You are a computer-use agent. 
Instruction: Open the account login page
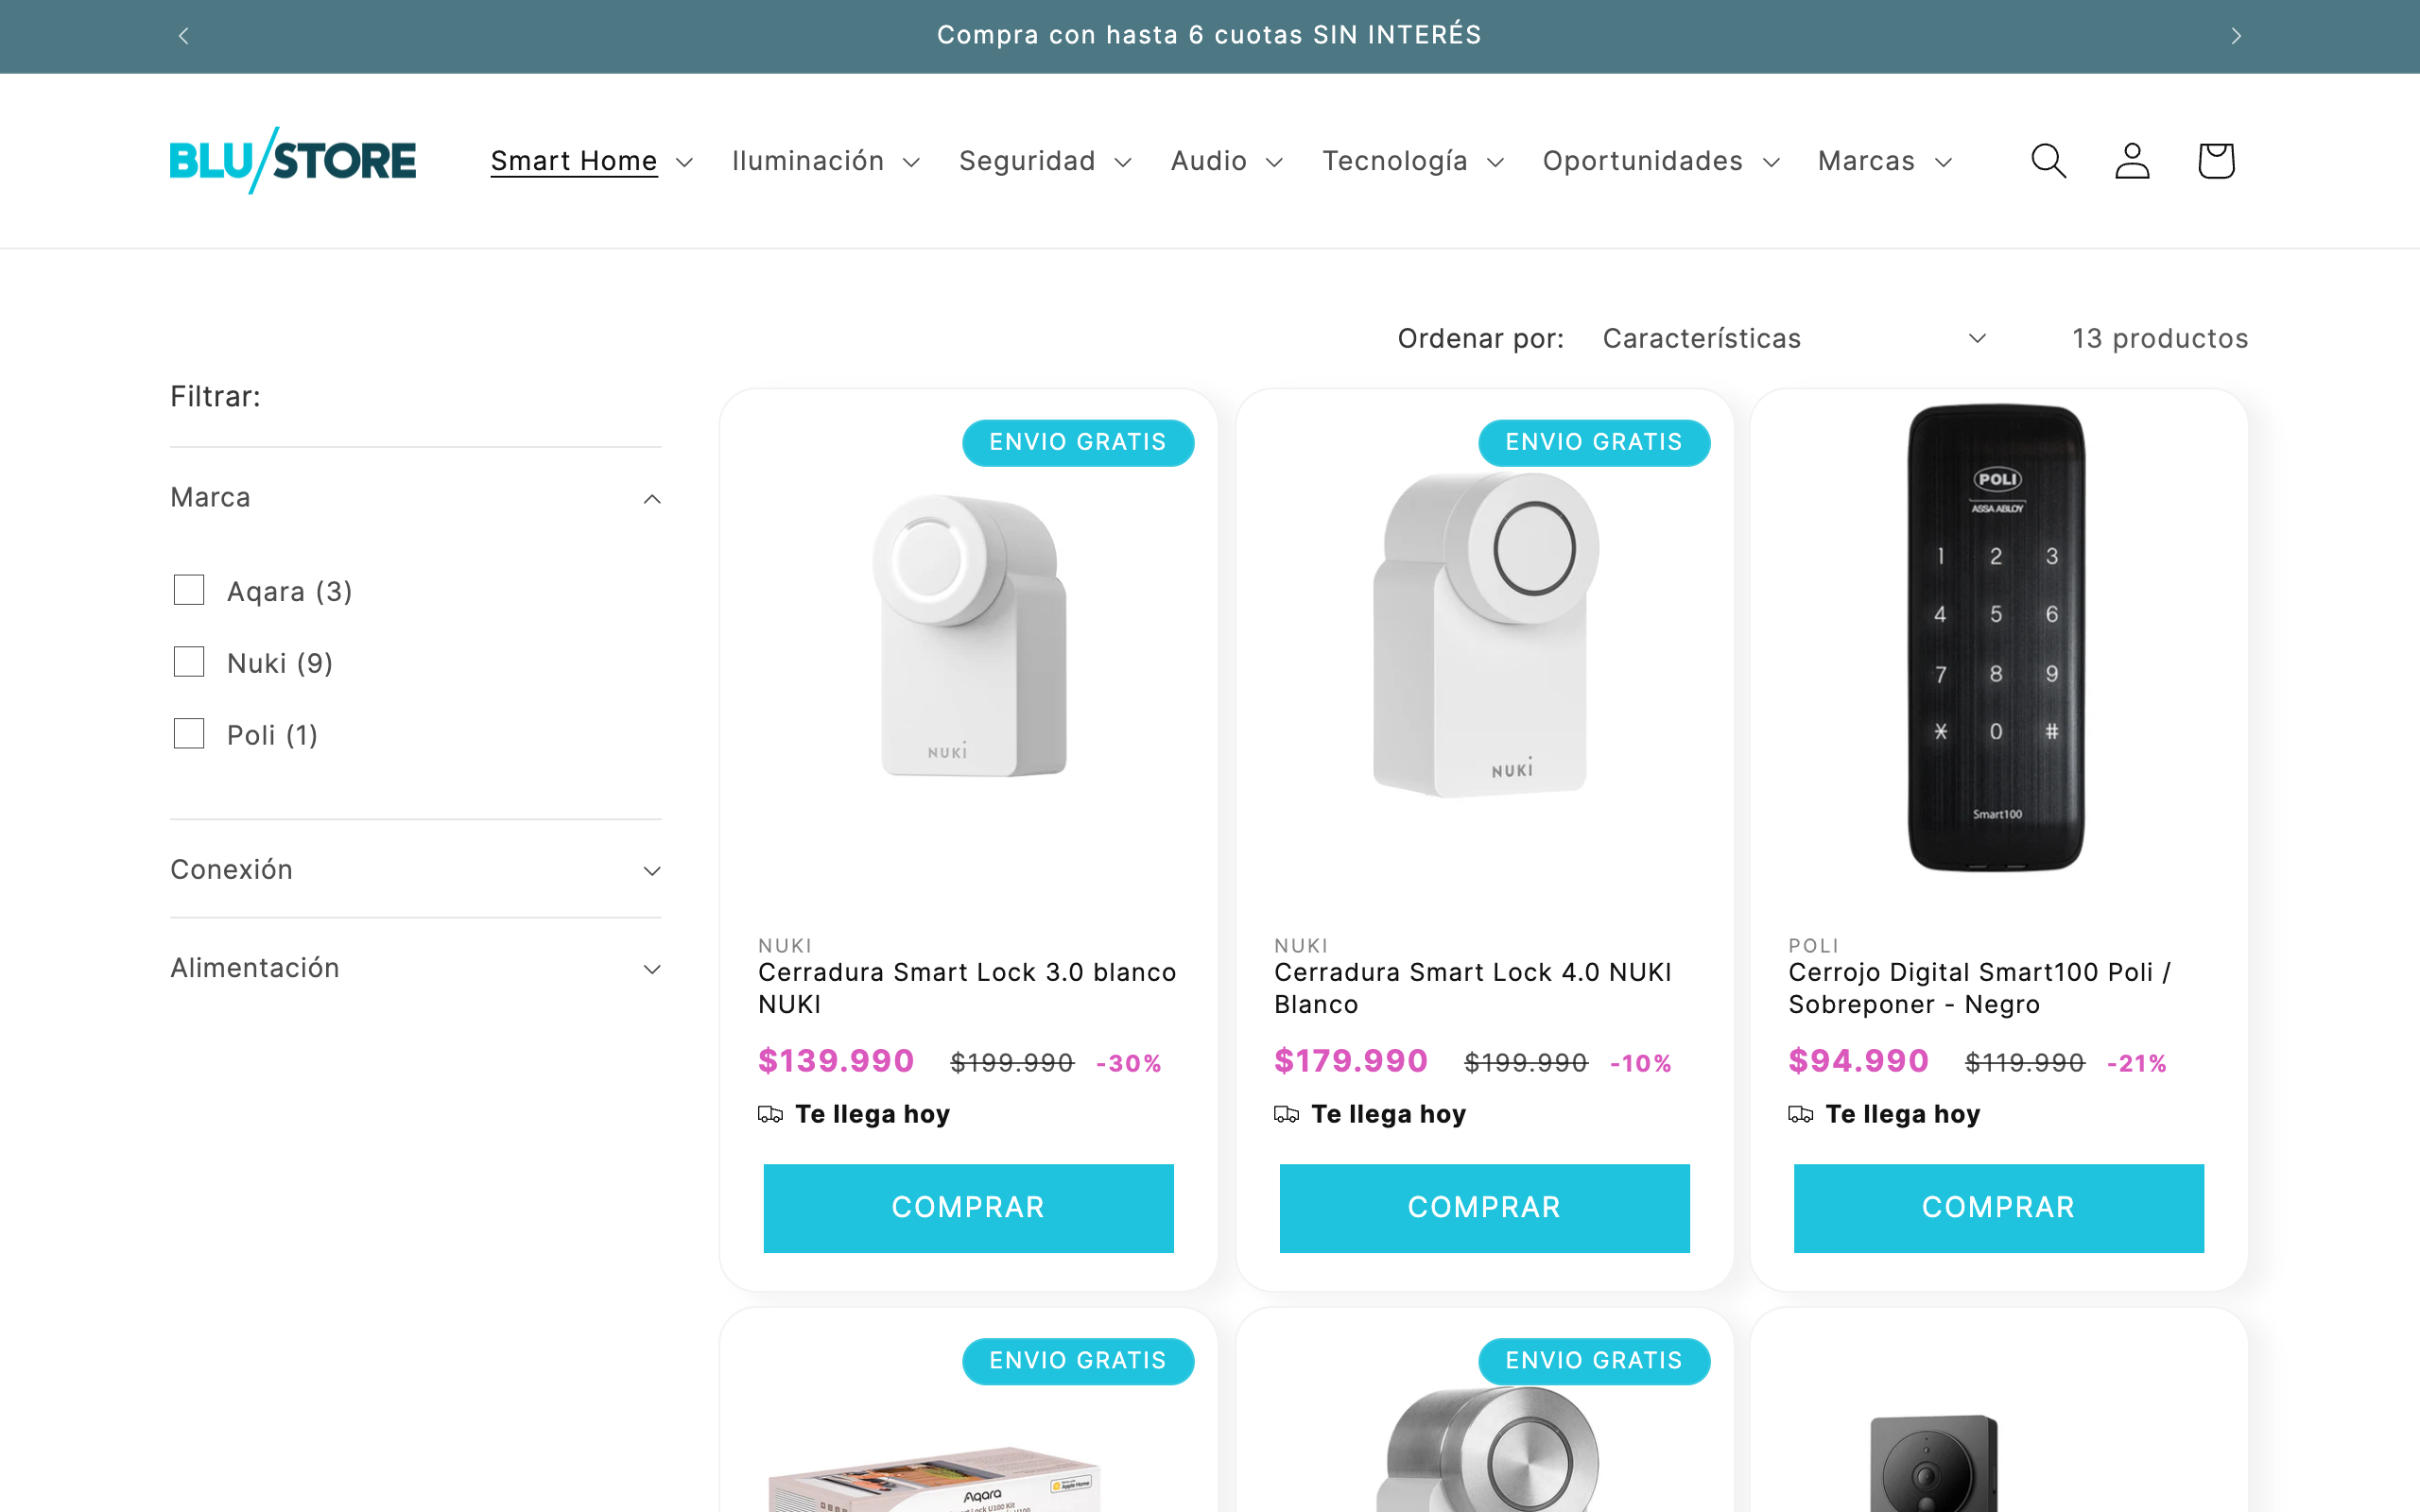pos(2131,160)
